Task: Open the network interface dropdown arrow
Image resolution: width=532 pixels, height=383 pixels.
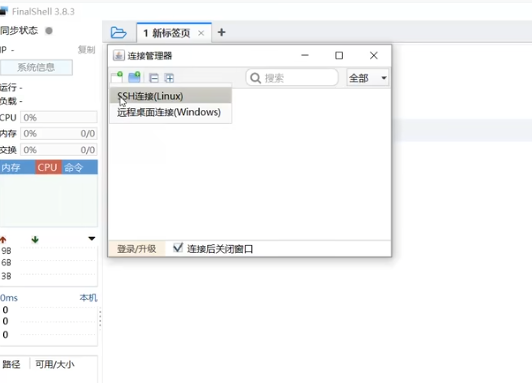Action: (x=92, y=239)
